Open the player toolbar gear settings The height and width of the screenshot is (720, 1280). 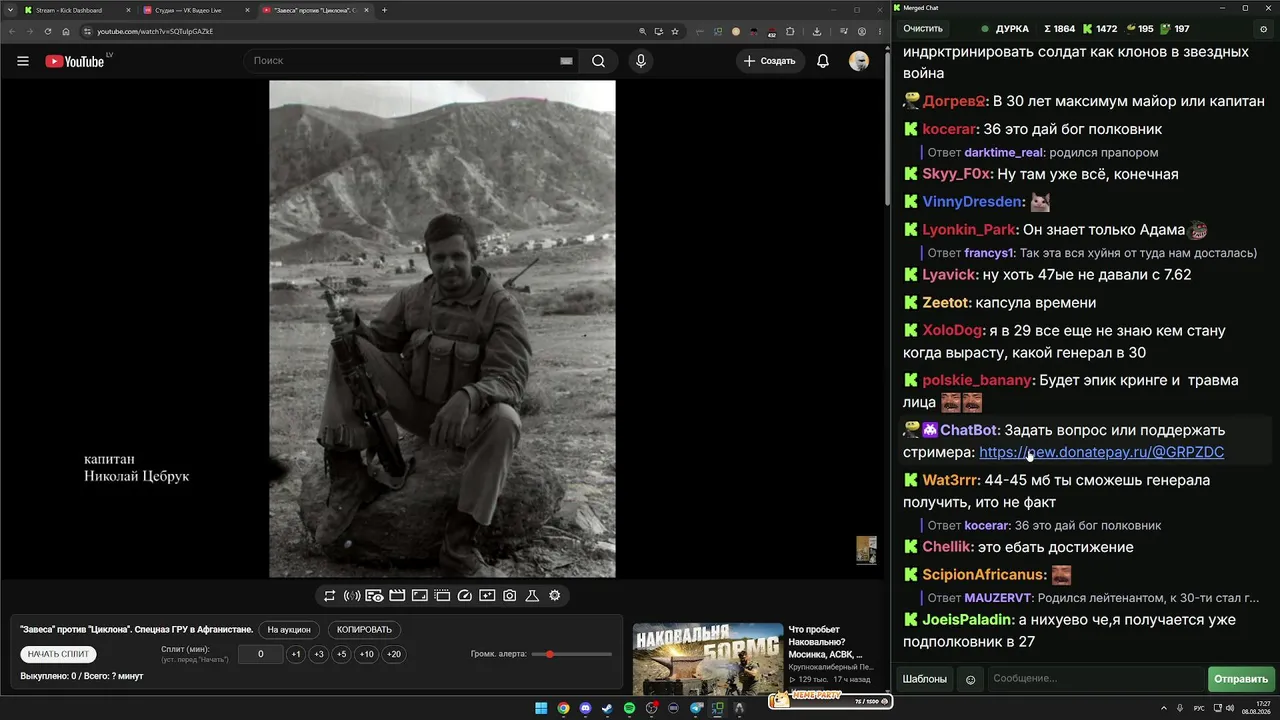click(555, 596)
